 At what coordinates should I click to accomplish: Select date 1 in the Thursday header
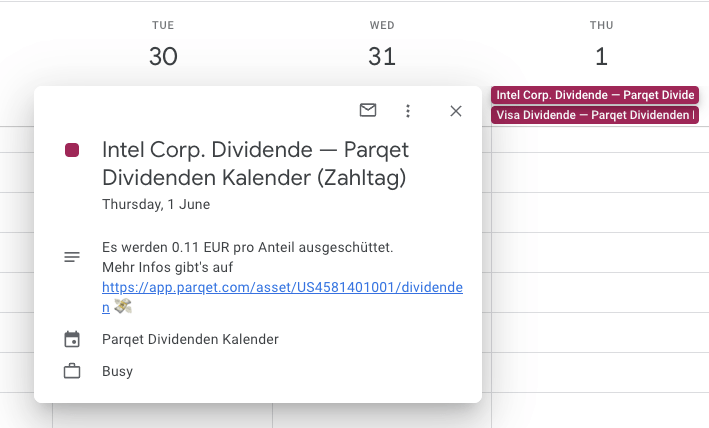click(x=601, y=57)
